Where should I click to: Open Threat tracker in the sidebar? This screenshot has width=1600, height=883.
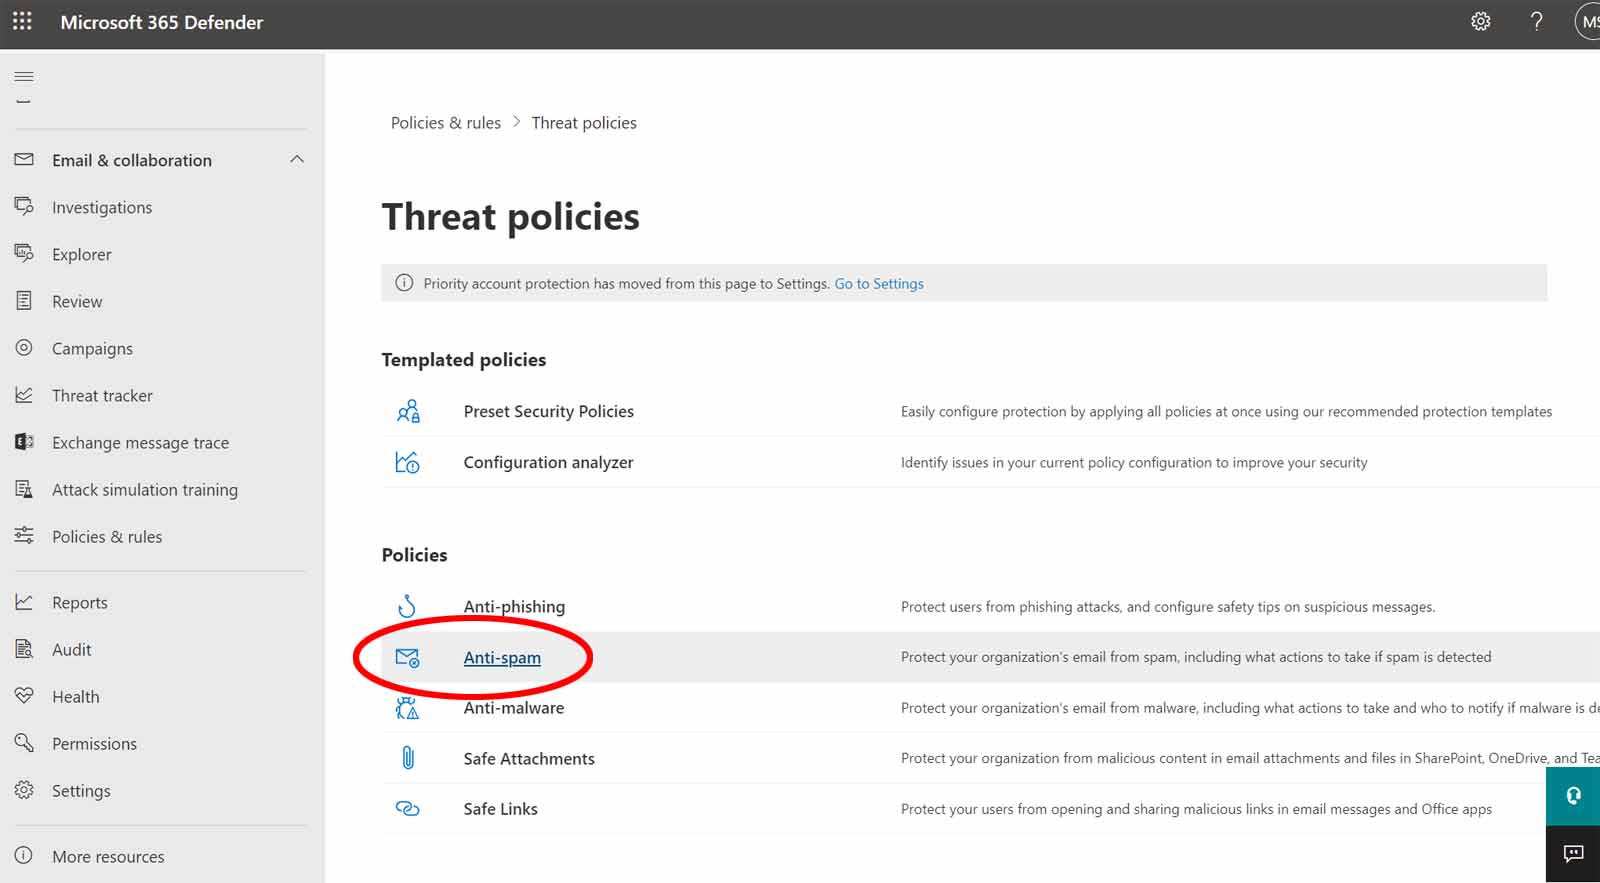102,395
